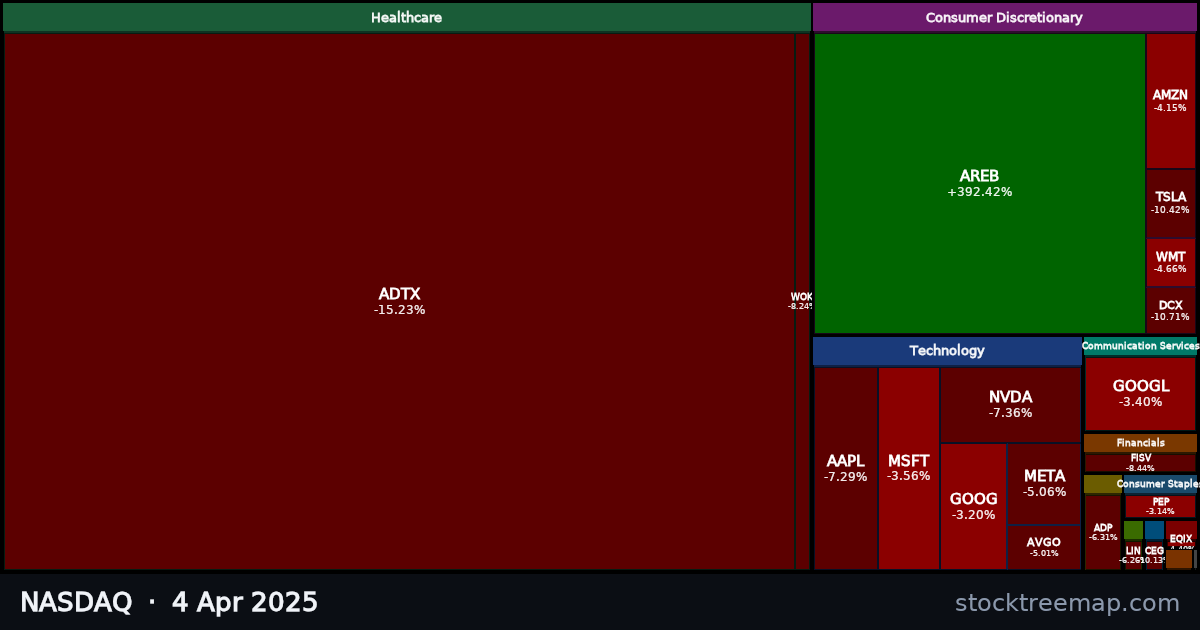
Task: Select the AVGO -5.01% tile
Action: 1044,547
